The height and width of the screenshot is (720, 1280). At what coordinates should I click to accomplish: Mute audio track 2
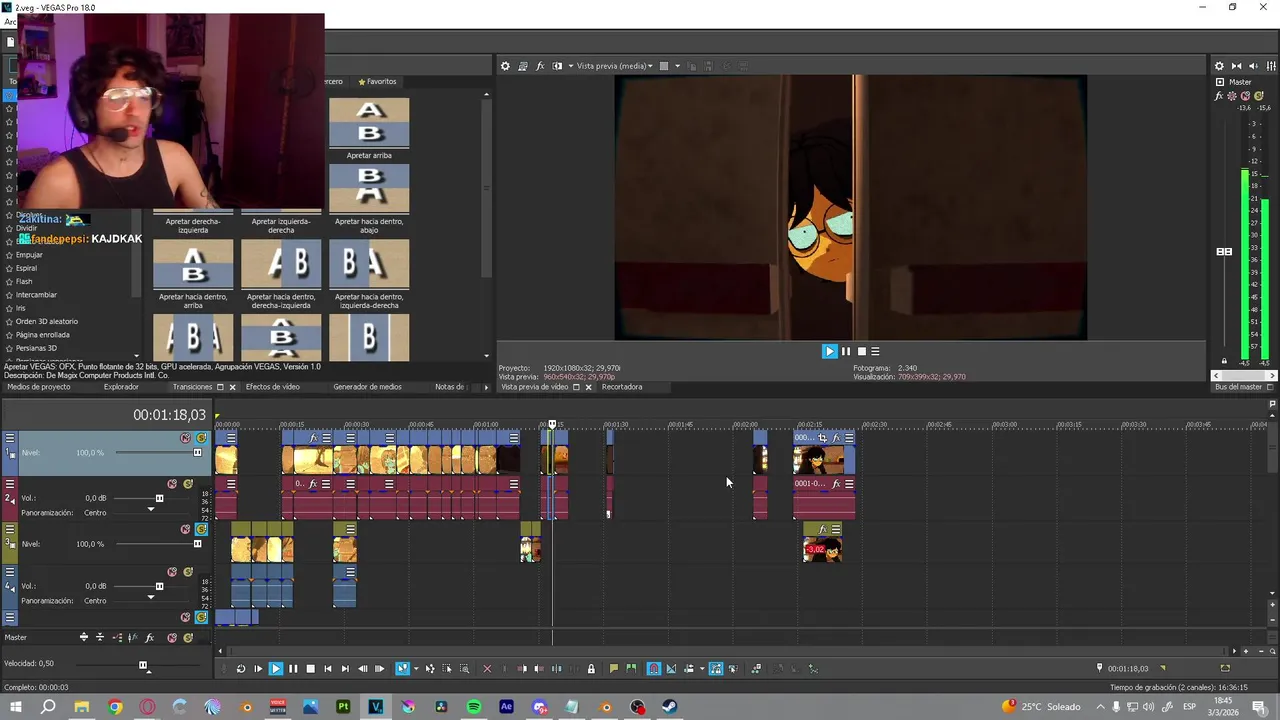click(x=172, y=484)
